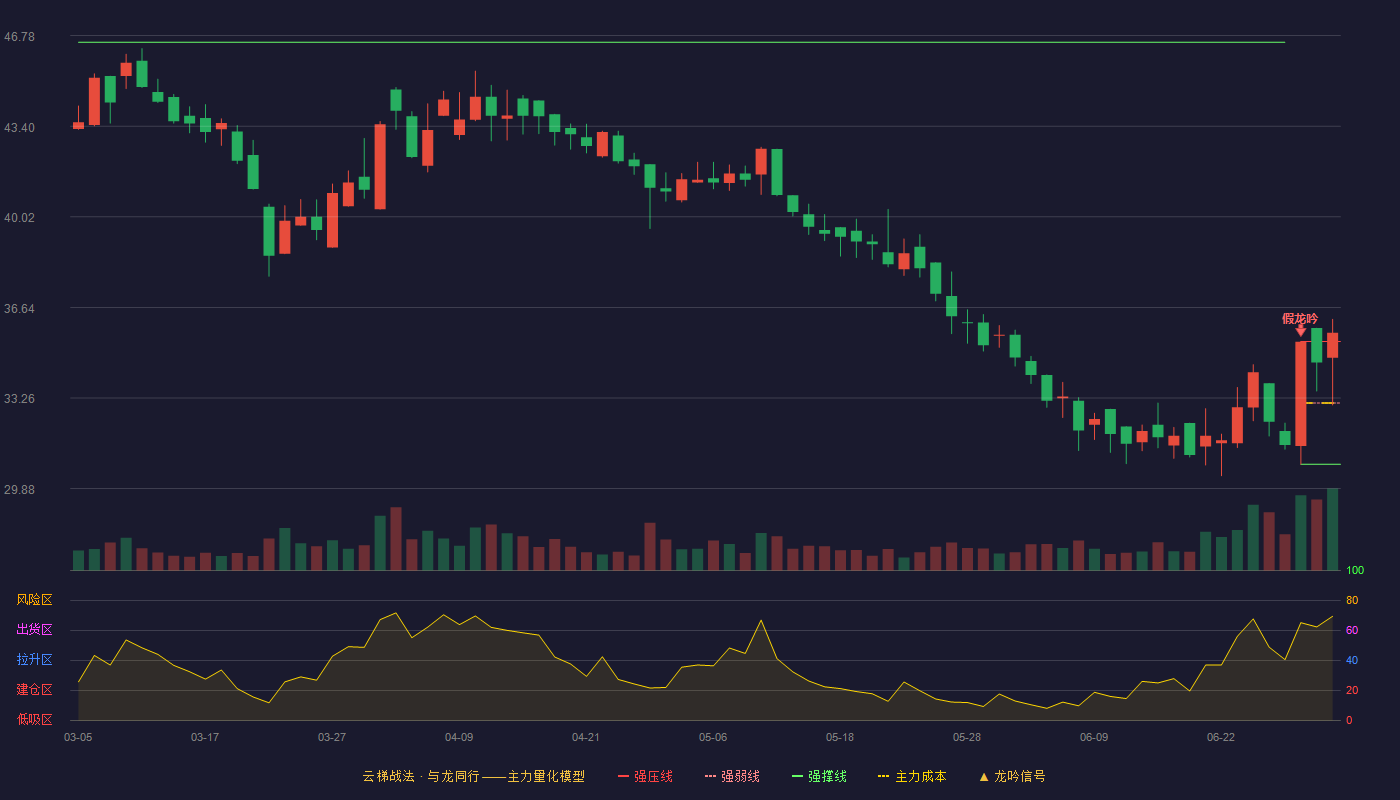Click the 建仓区 zone label

34,690
